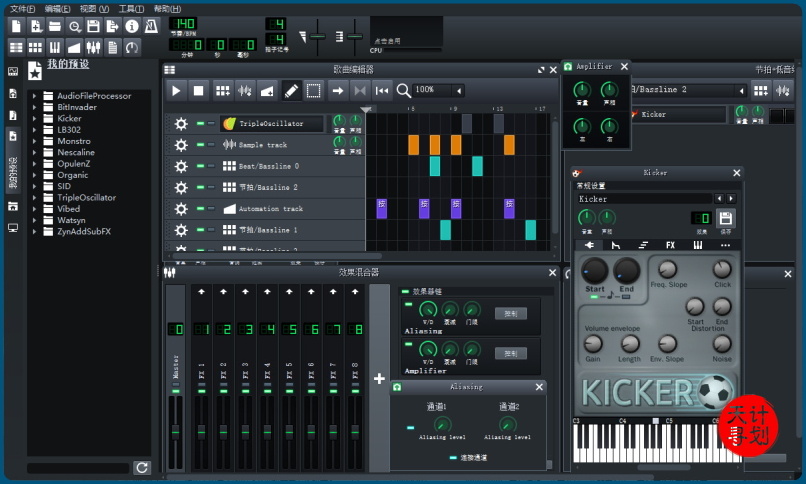Open the piano roll editor from toolbar

pos(54,46)
